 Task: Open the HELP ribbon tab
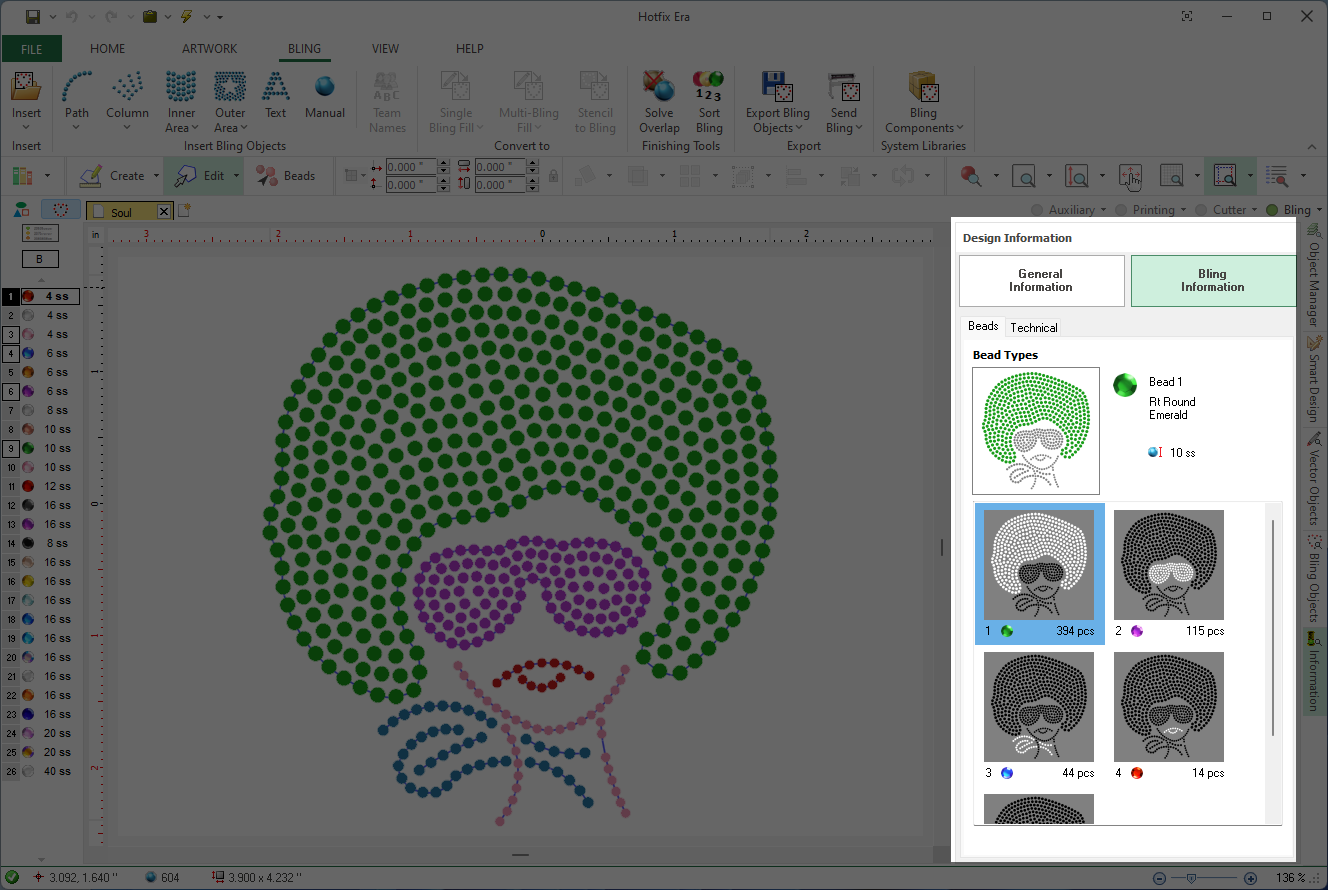(x=470, y=48)
